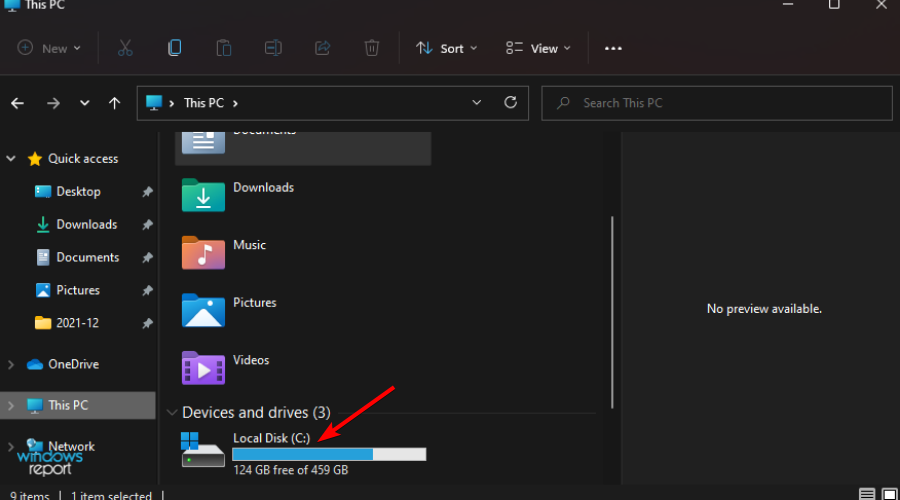Select Downloads in Quick access
The height and width of the screenshot is (500, 900).
coord(86,224)
